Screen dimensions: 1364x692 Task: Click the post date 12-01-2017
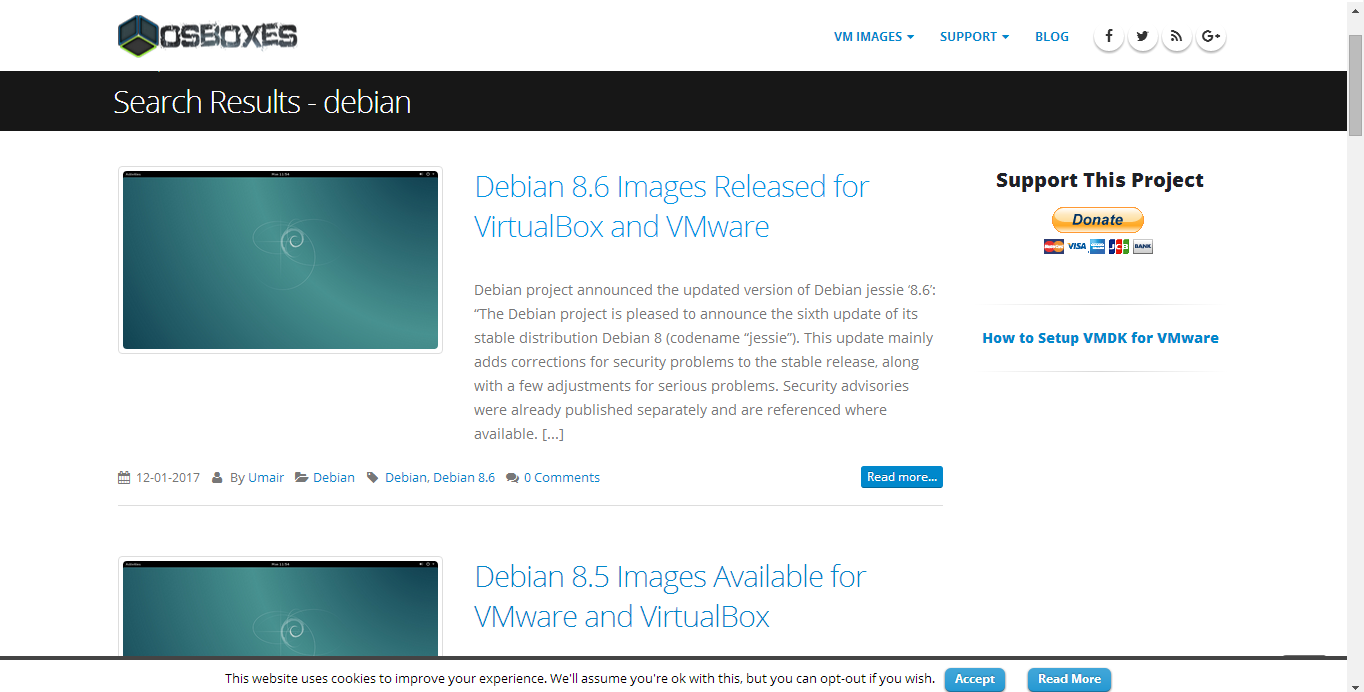tap(168, 478)
